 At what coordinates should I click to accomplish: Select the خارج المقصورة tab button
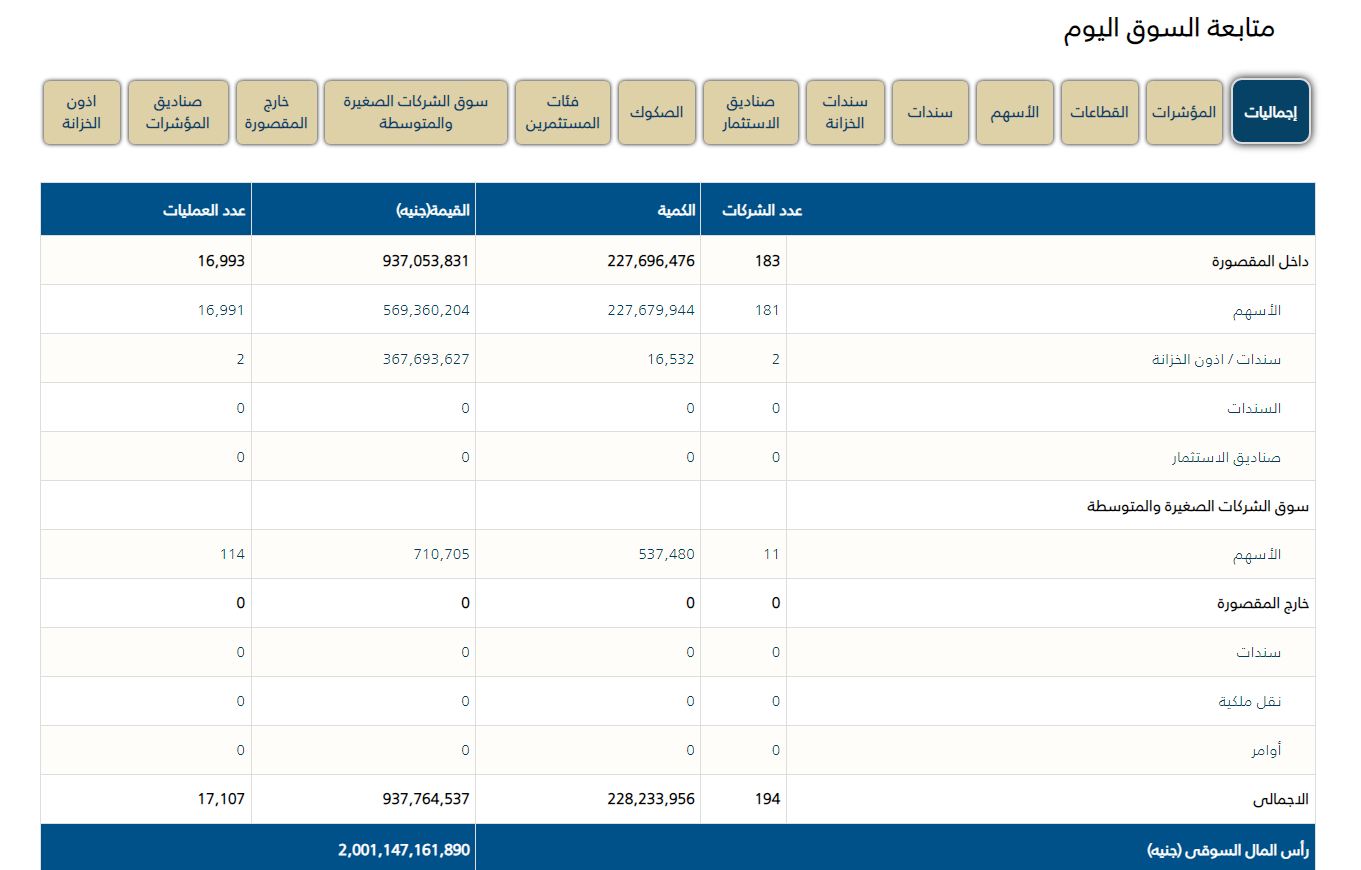(277, 112)
